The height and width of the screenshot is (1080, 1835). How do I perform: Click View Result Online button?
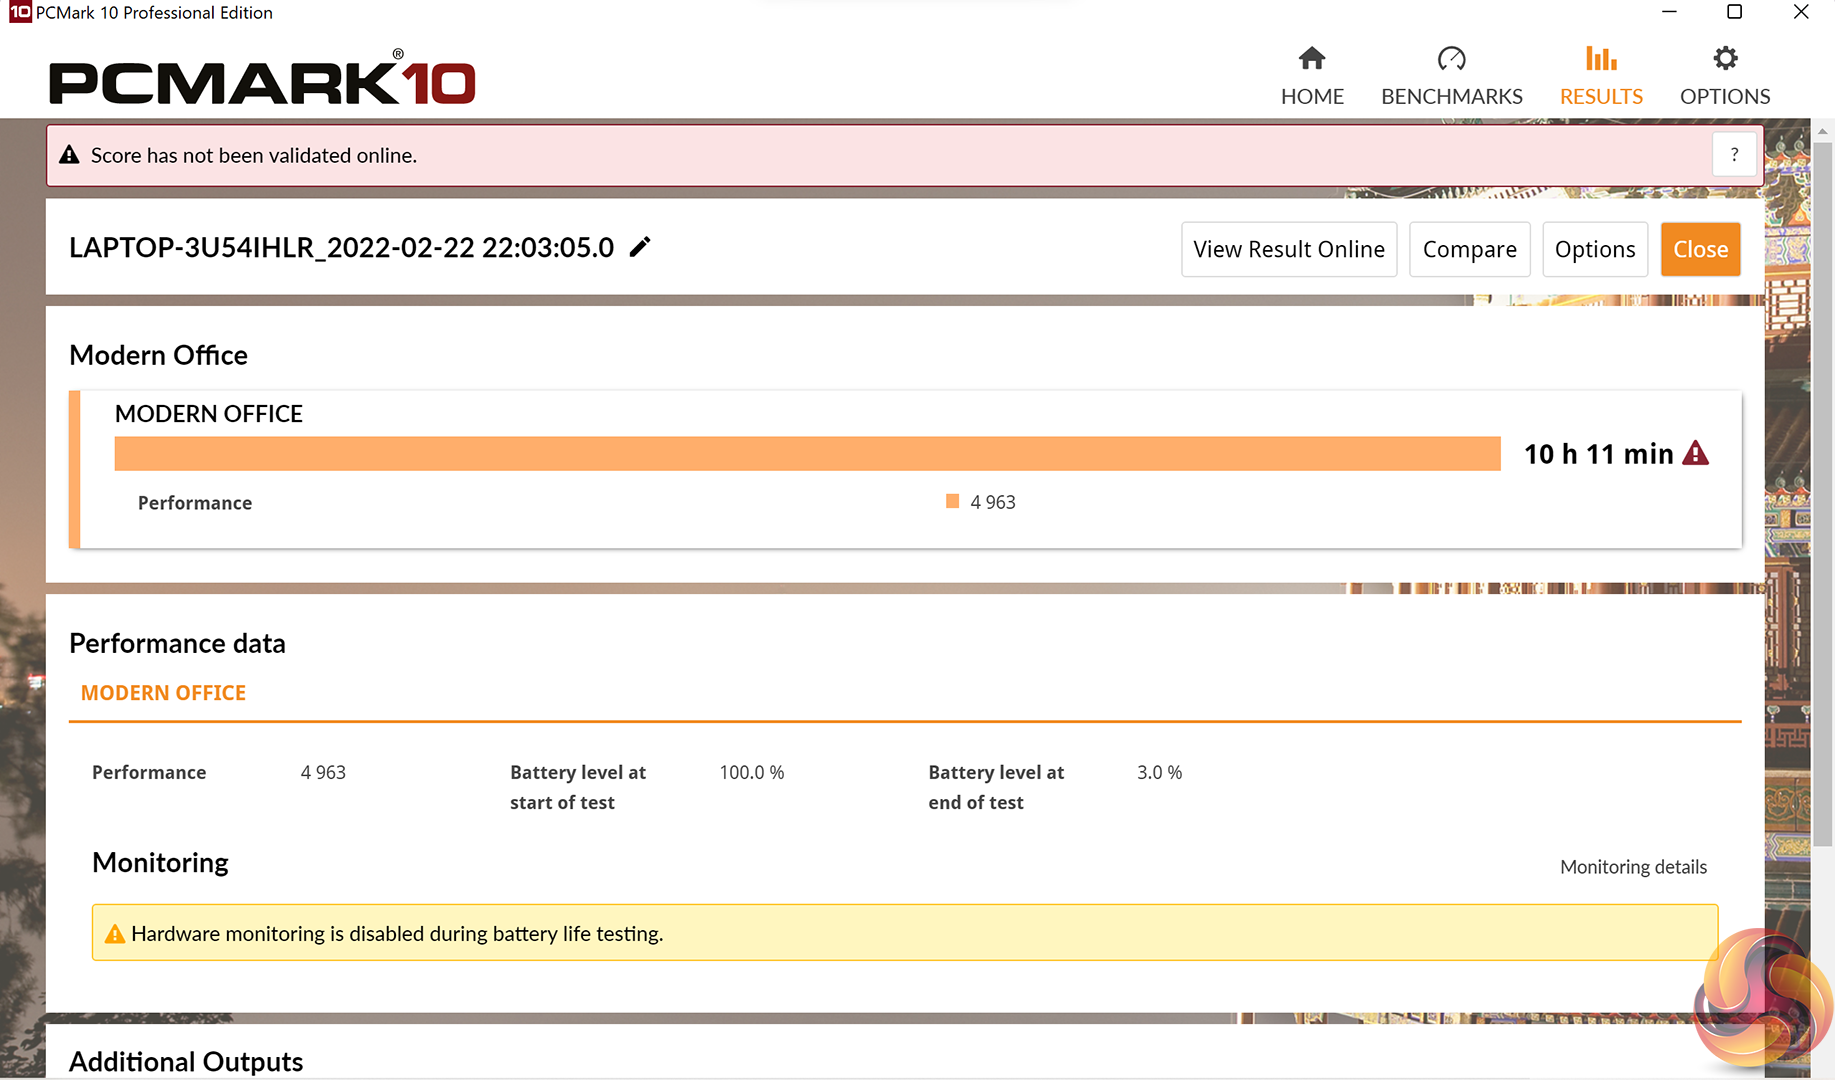pos(1289,249)
